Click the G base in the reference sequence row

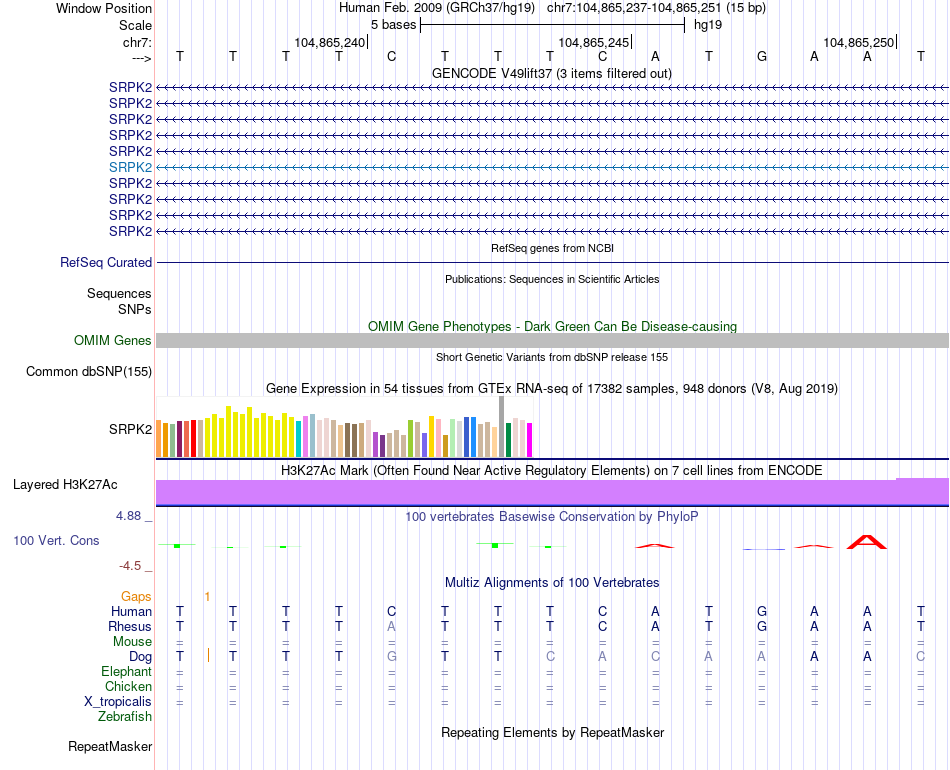762,56
